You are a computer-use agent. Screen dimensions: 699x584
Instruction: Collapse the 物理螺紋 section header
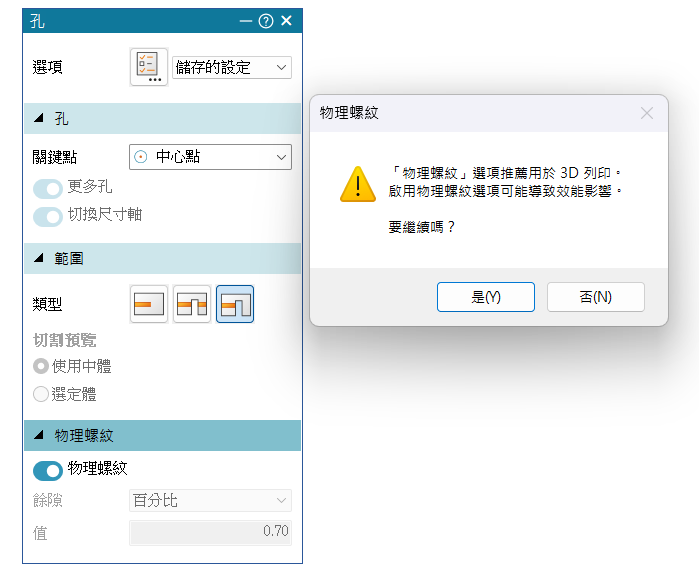(x=163, y=436)
